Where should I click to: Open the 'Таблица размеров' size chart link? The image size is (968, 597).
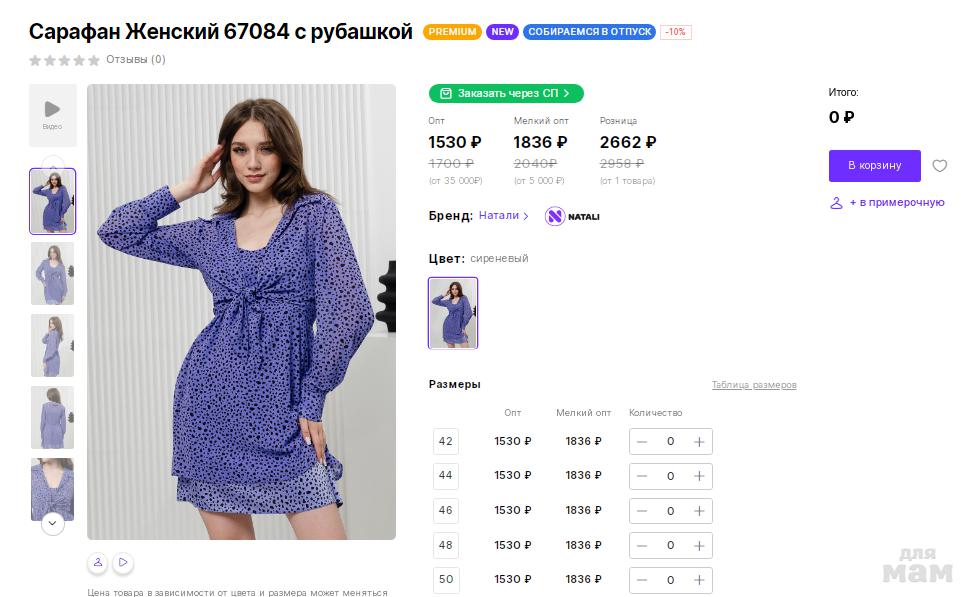754,385
